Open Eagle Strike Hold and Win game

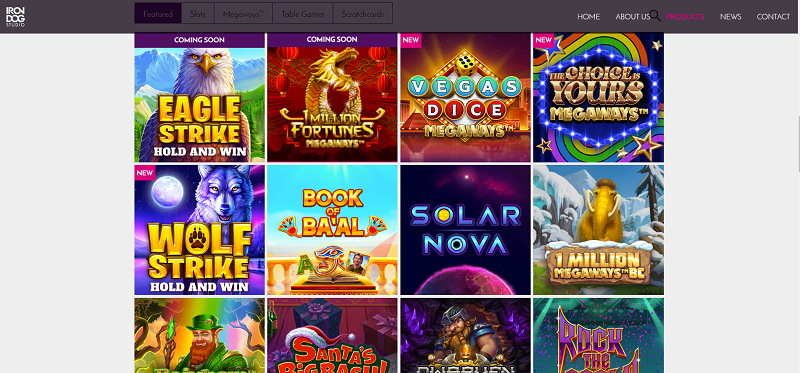click(x=199, y=97)
